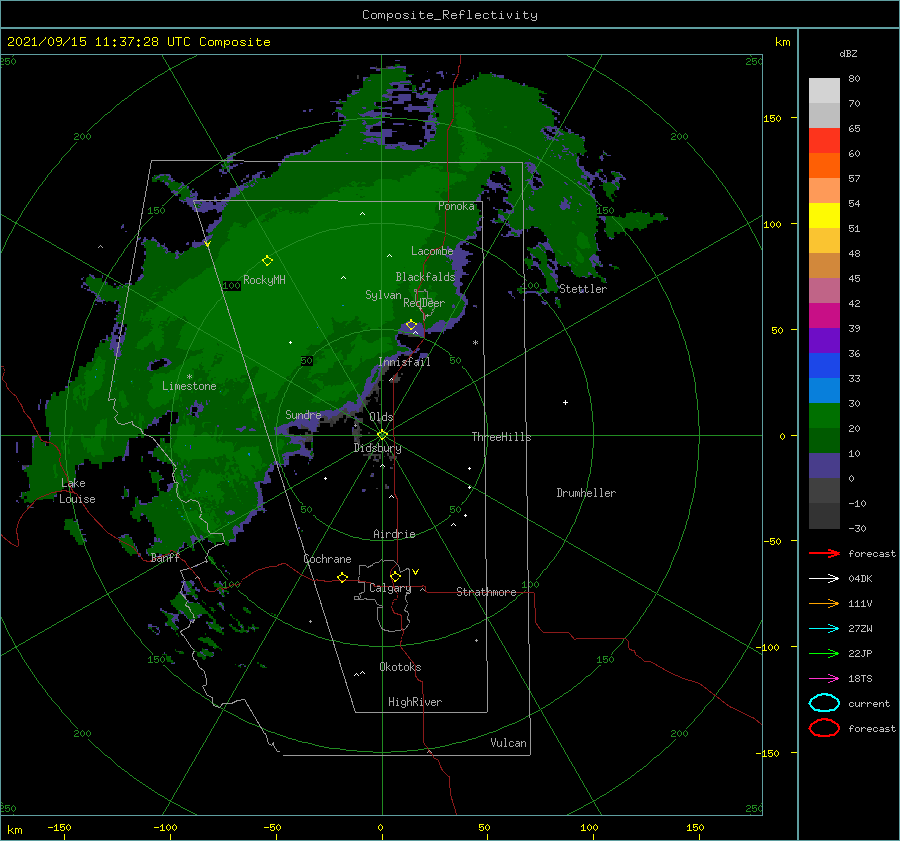Viewport: 900px width, 841px height.
Task: Click the km unit label at top right
Action: click(x=782, y=42)
